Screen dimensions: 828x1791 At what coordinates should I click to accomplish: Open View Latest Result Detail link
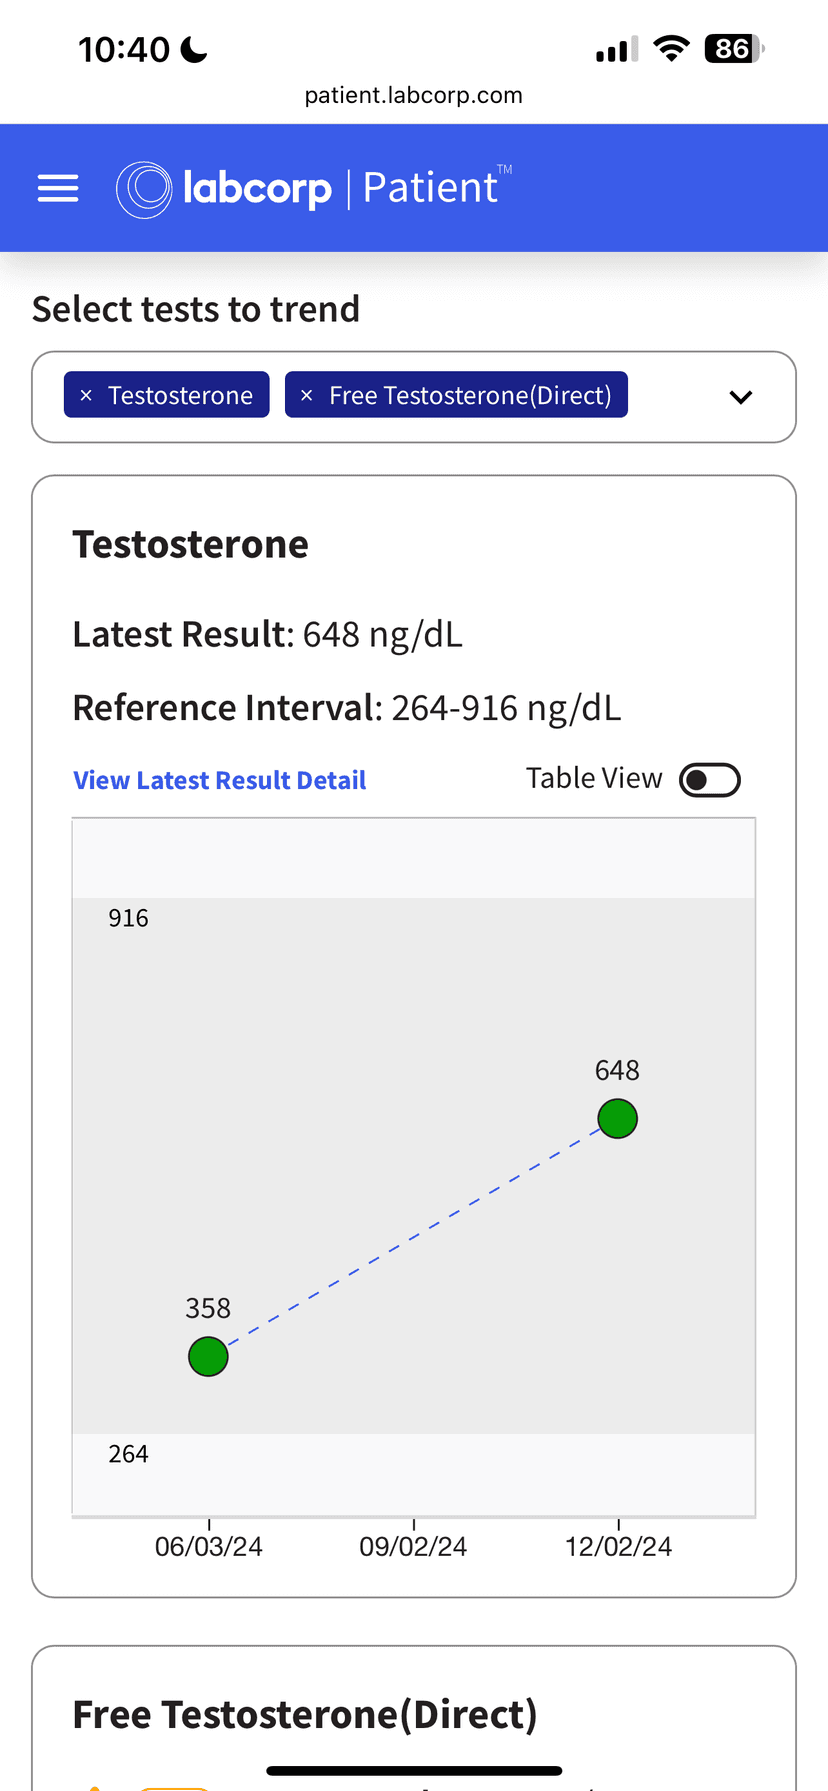220,780
